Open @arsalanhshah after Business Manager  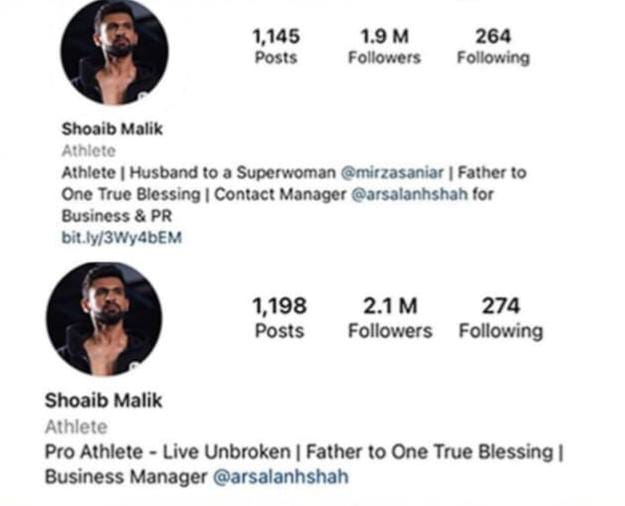(281, 477)
